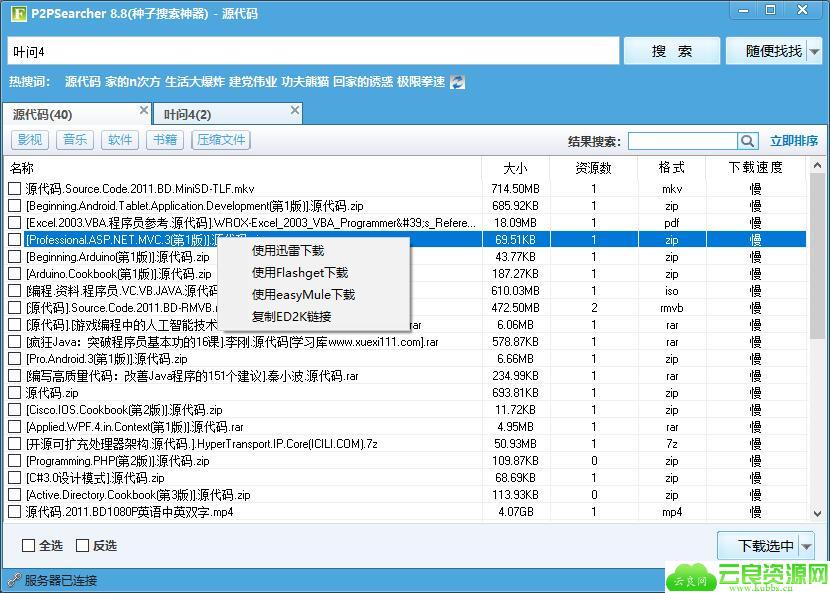Open the 下载选中 dropdown arrow
This screenshot has height=593, width=830.
[x=807, y=546]
